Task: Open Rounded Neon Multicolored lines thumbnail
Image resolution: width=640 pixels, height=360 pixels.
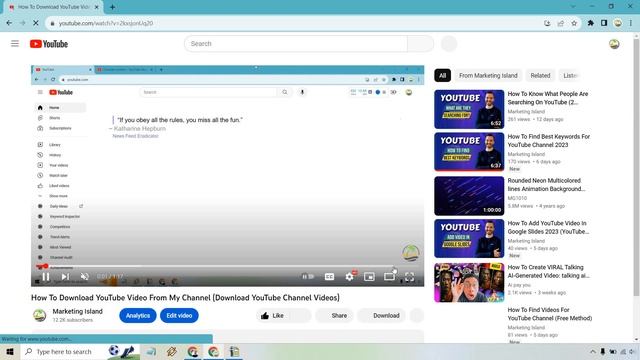Action: 469,196
